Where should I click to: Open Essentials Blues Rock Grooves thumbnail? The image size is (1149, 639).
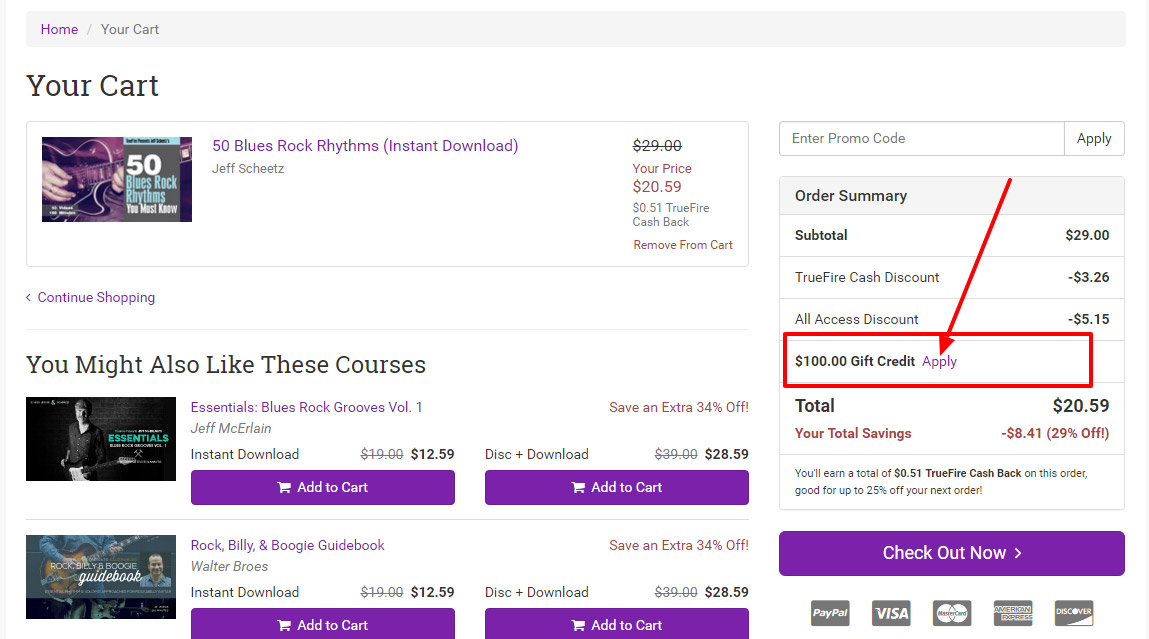[101, 439]
